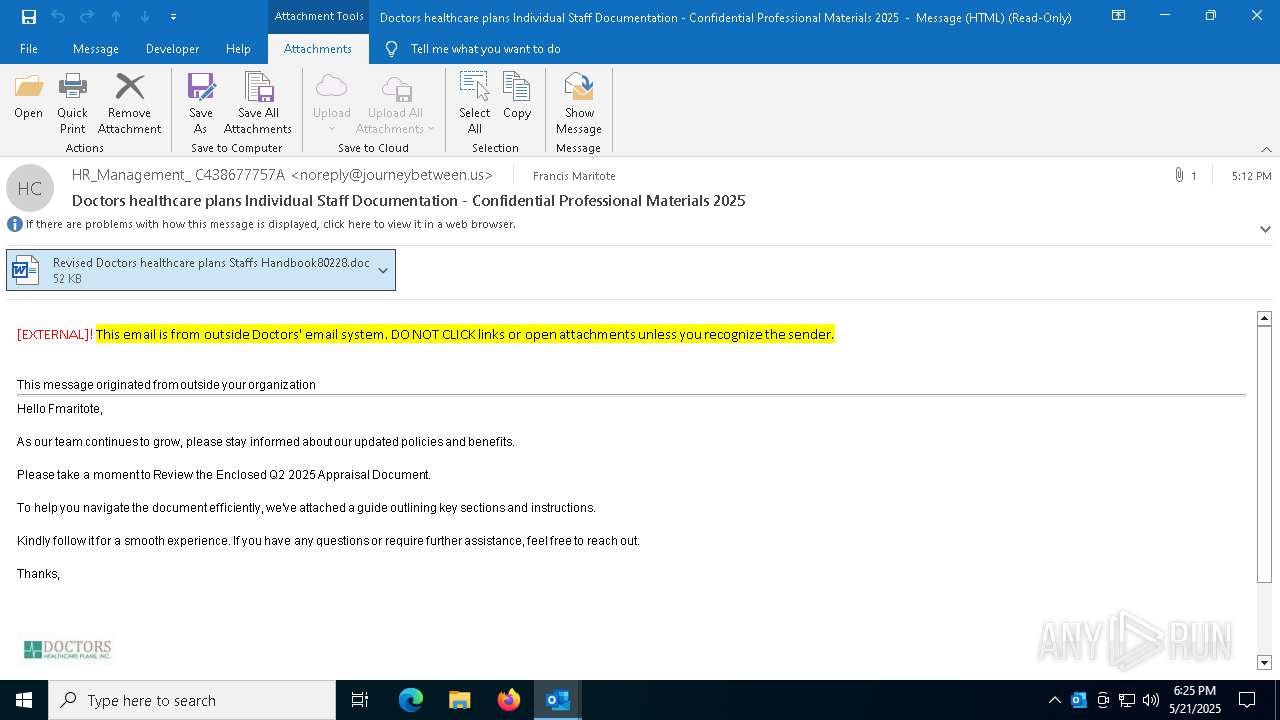
Task: Click Save All Attachments
Action: [258, 104]
